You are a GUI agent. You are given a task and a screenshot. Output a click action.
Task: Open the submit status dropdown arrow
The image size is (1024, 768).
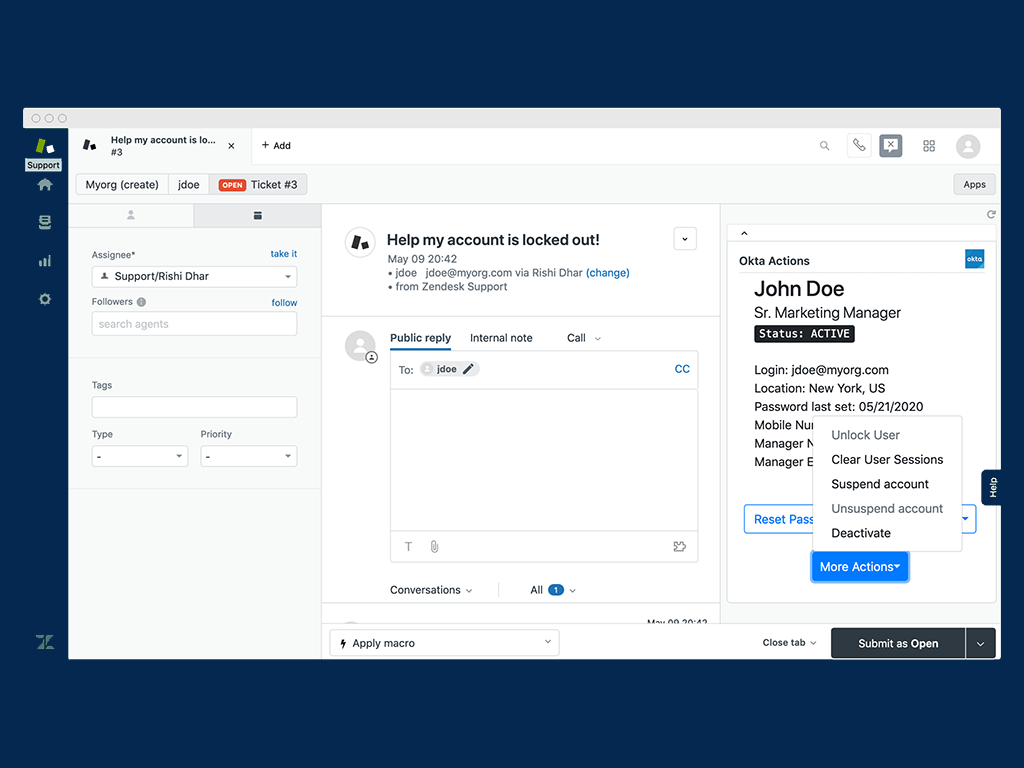[x=980, y=643]
